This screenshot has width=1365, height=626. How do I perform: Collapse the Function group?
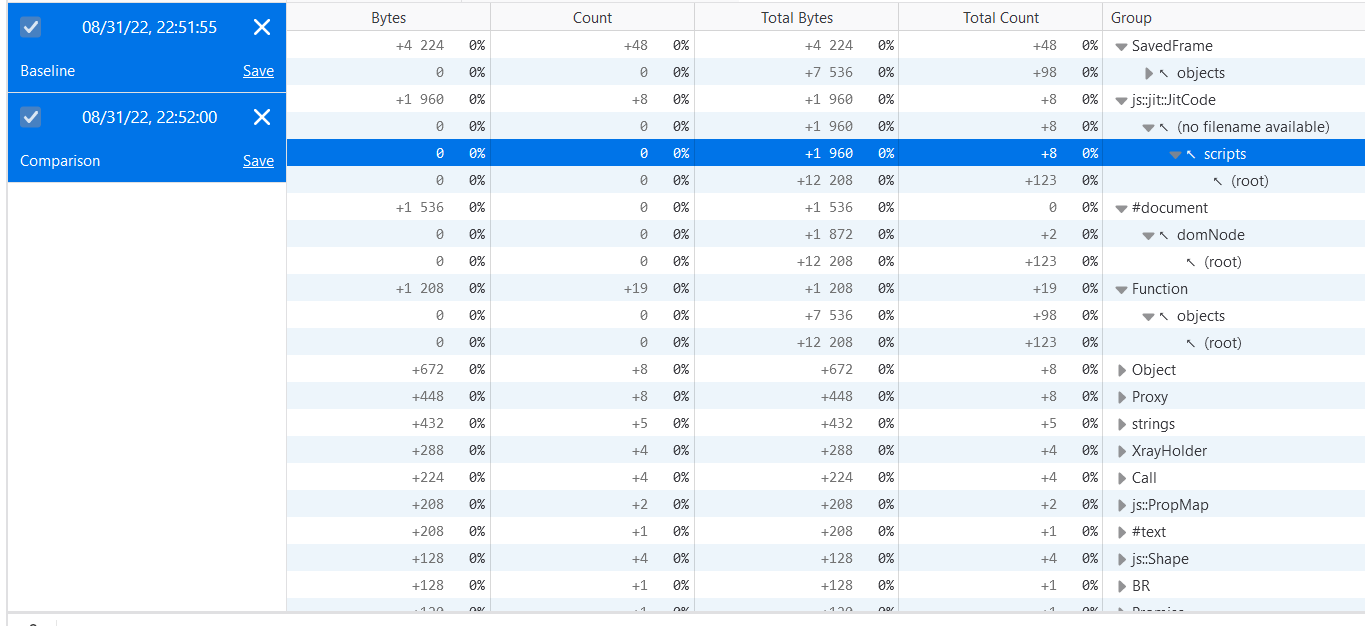(1121, 289)
